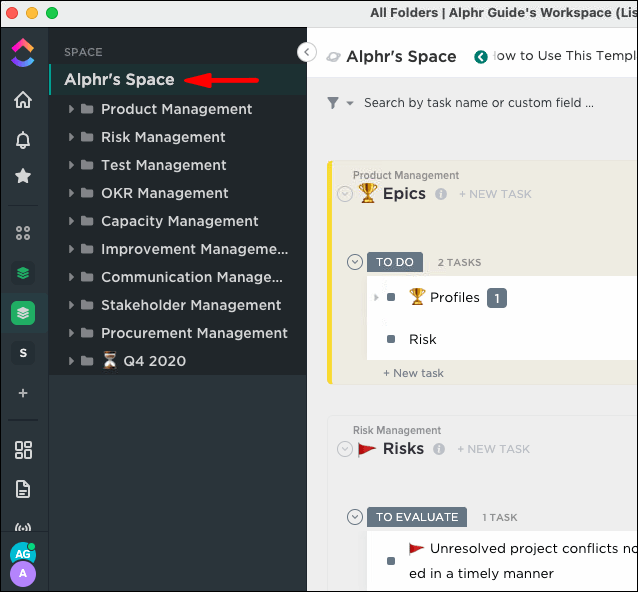
Task: Open the Favorites star icon
Action: pyautogui.click(x=23, y=176)
